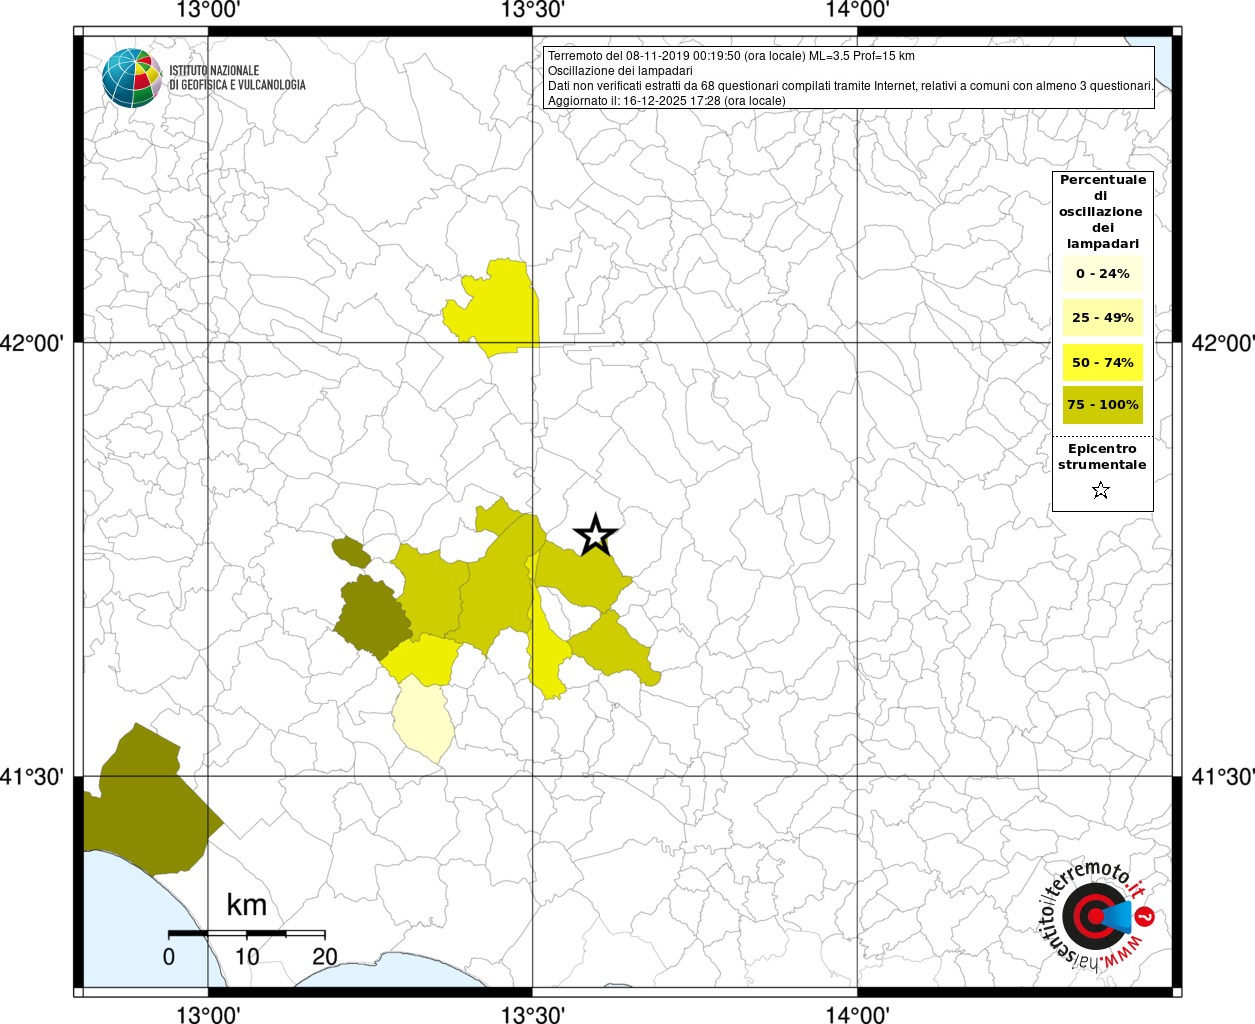
Task: Click the large olive coastal municipality
Action: [150, 800]
